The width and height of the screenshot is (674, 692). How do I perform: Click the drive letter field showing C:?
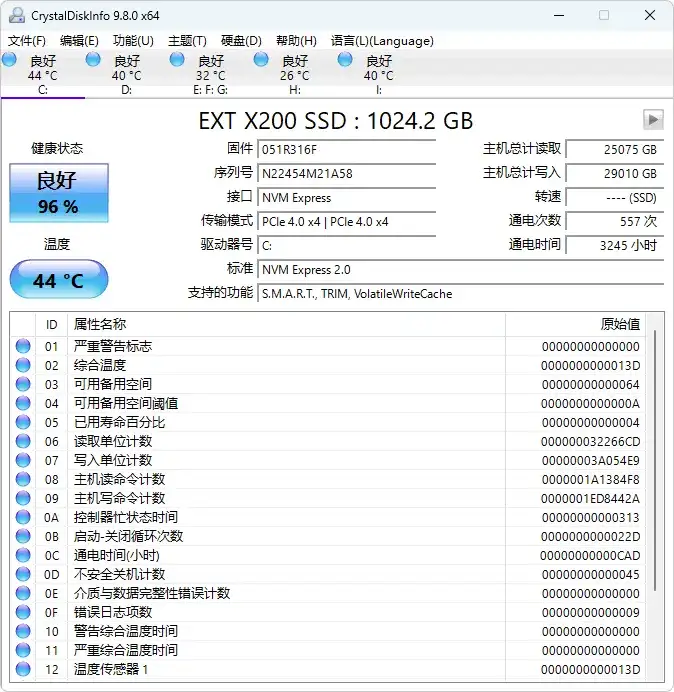[x=346, y=245]
